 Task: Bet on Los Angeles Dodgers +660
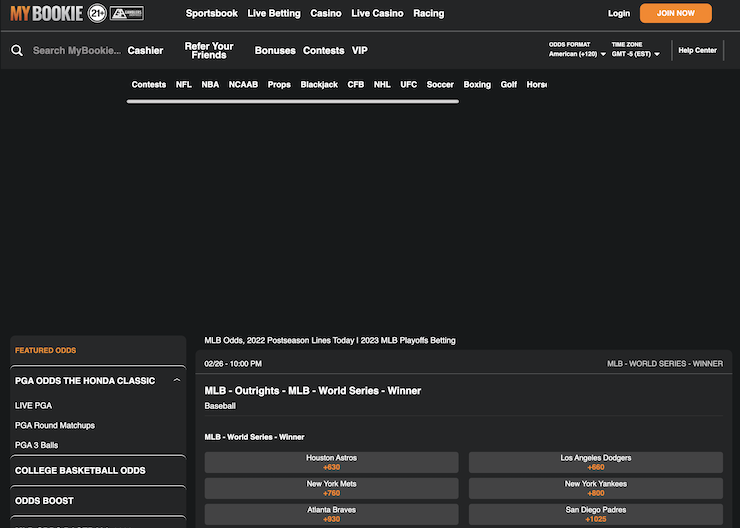[x=596, y=462]
